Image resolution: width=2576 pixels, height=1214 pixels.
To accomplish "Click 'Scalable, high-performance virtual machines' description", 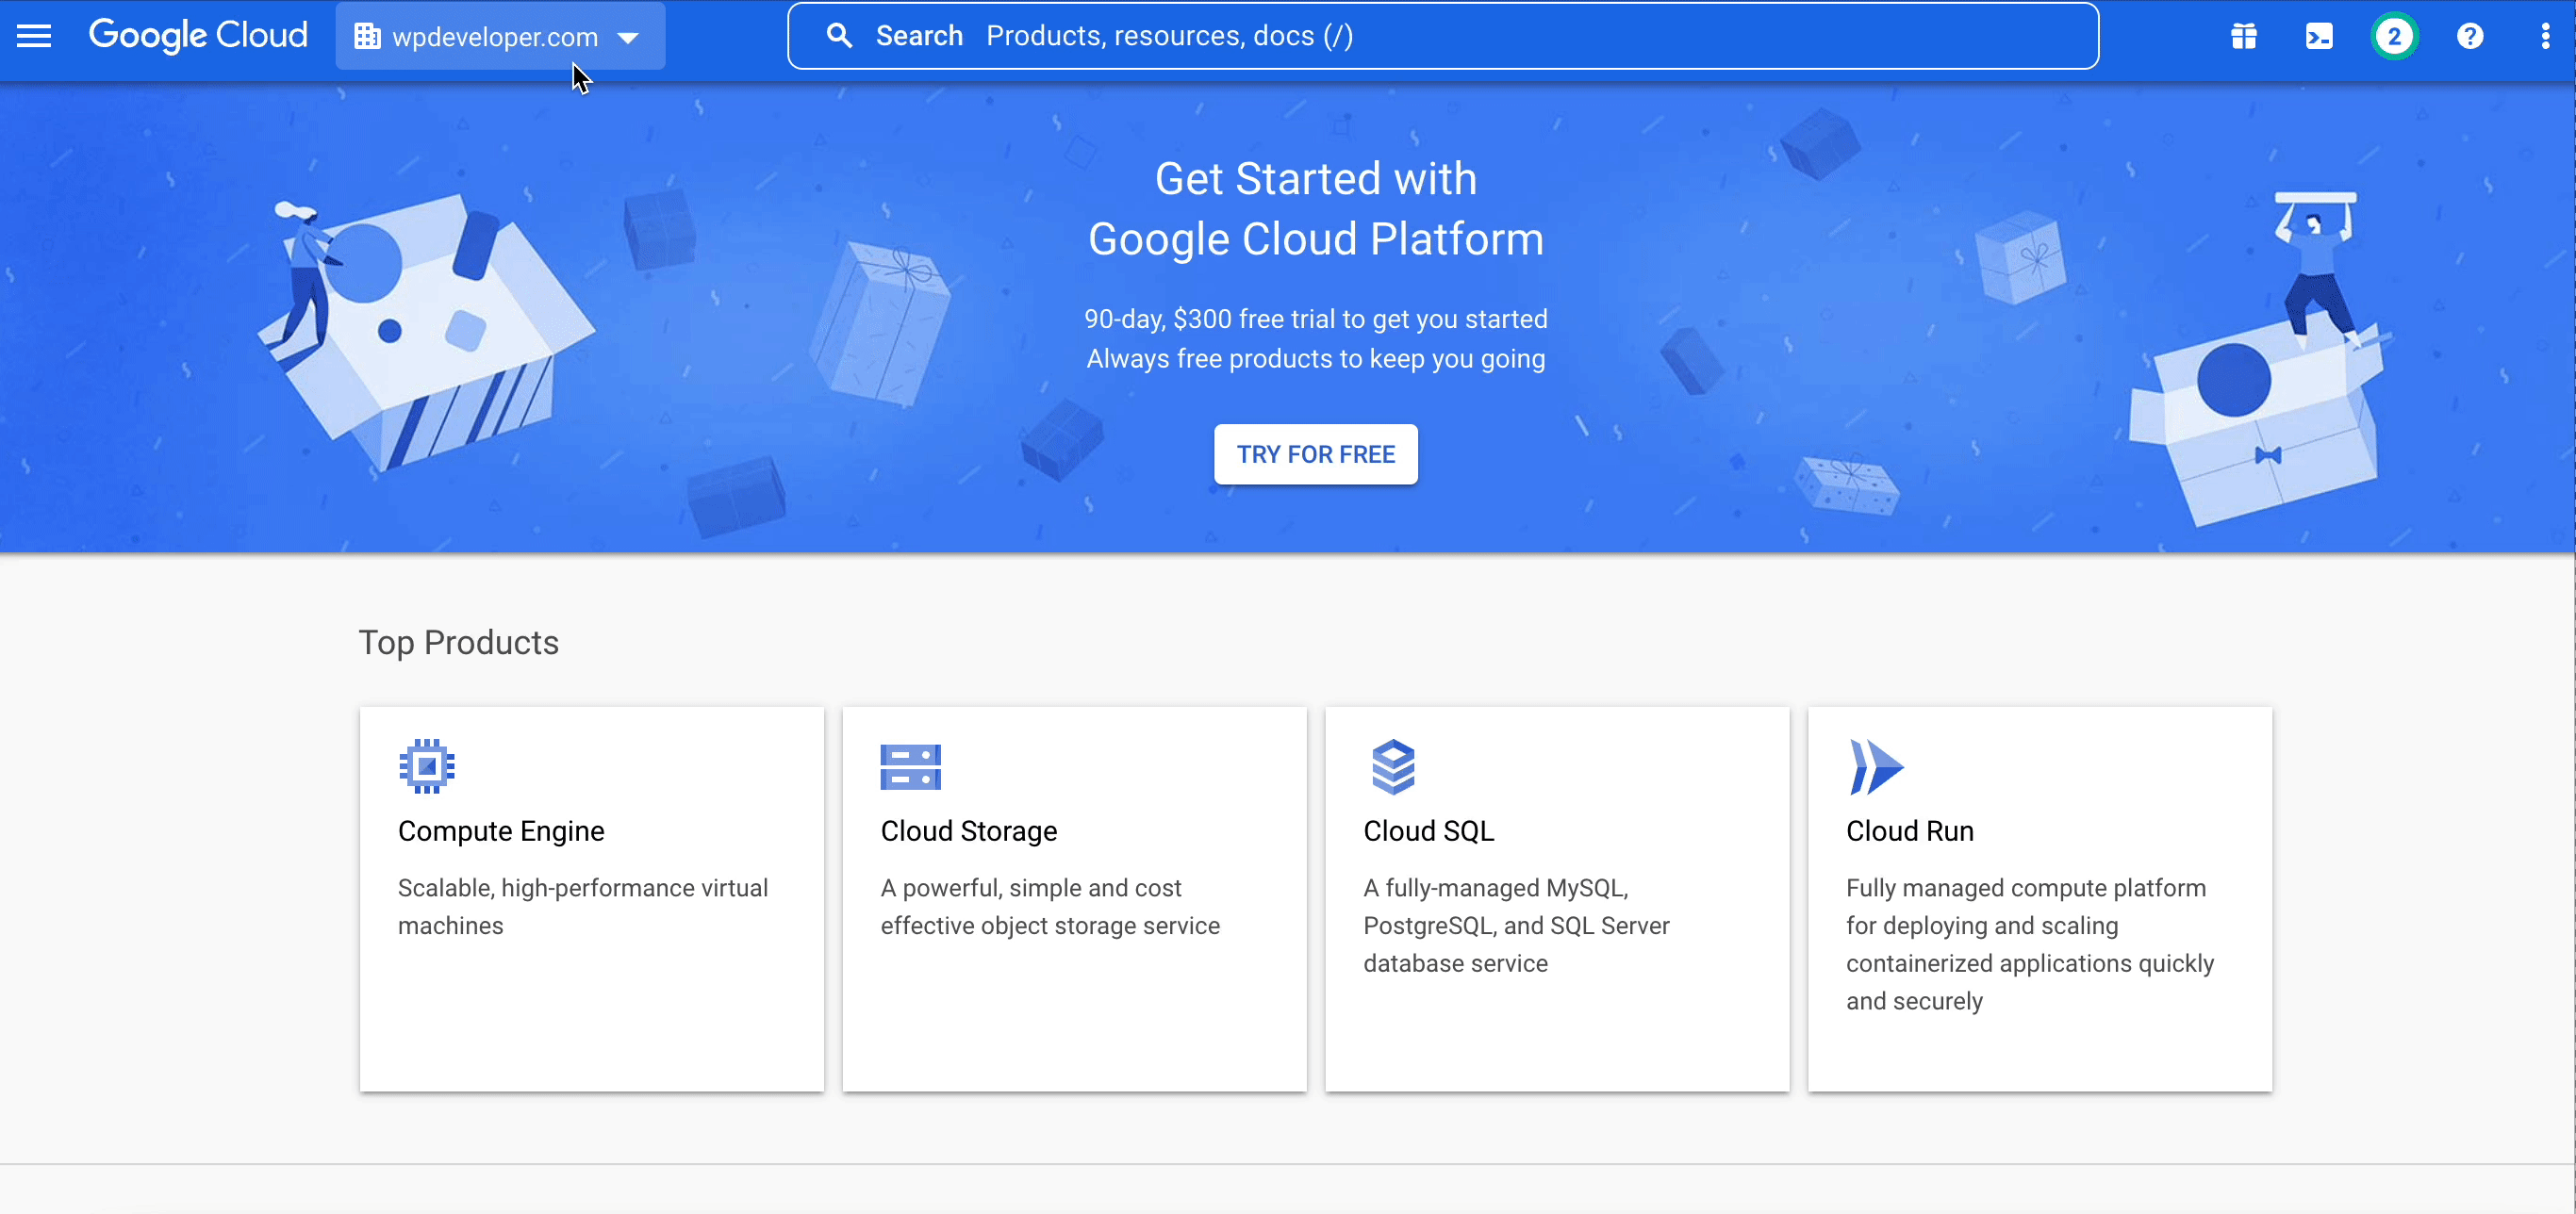I will pos(583,906).
